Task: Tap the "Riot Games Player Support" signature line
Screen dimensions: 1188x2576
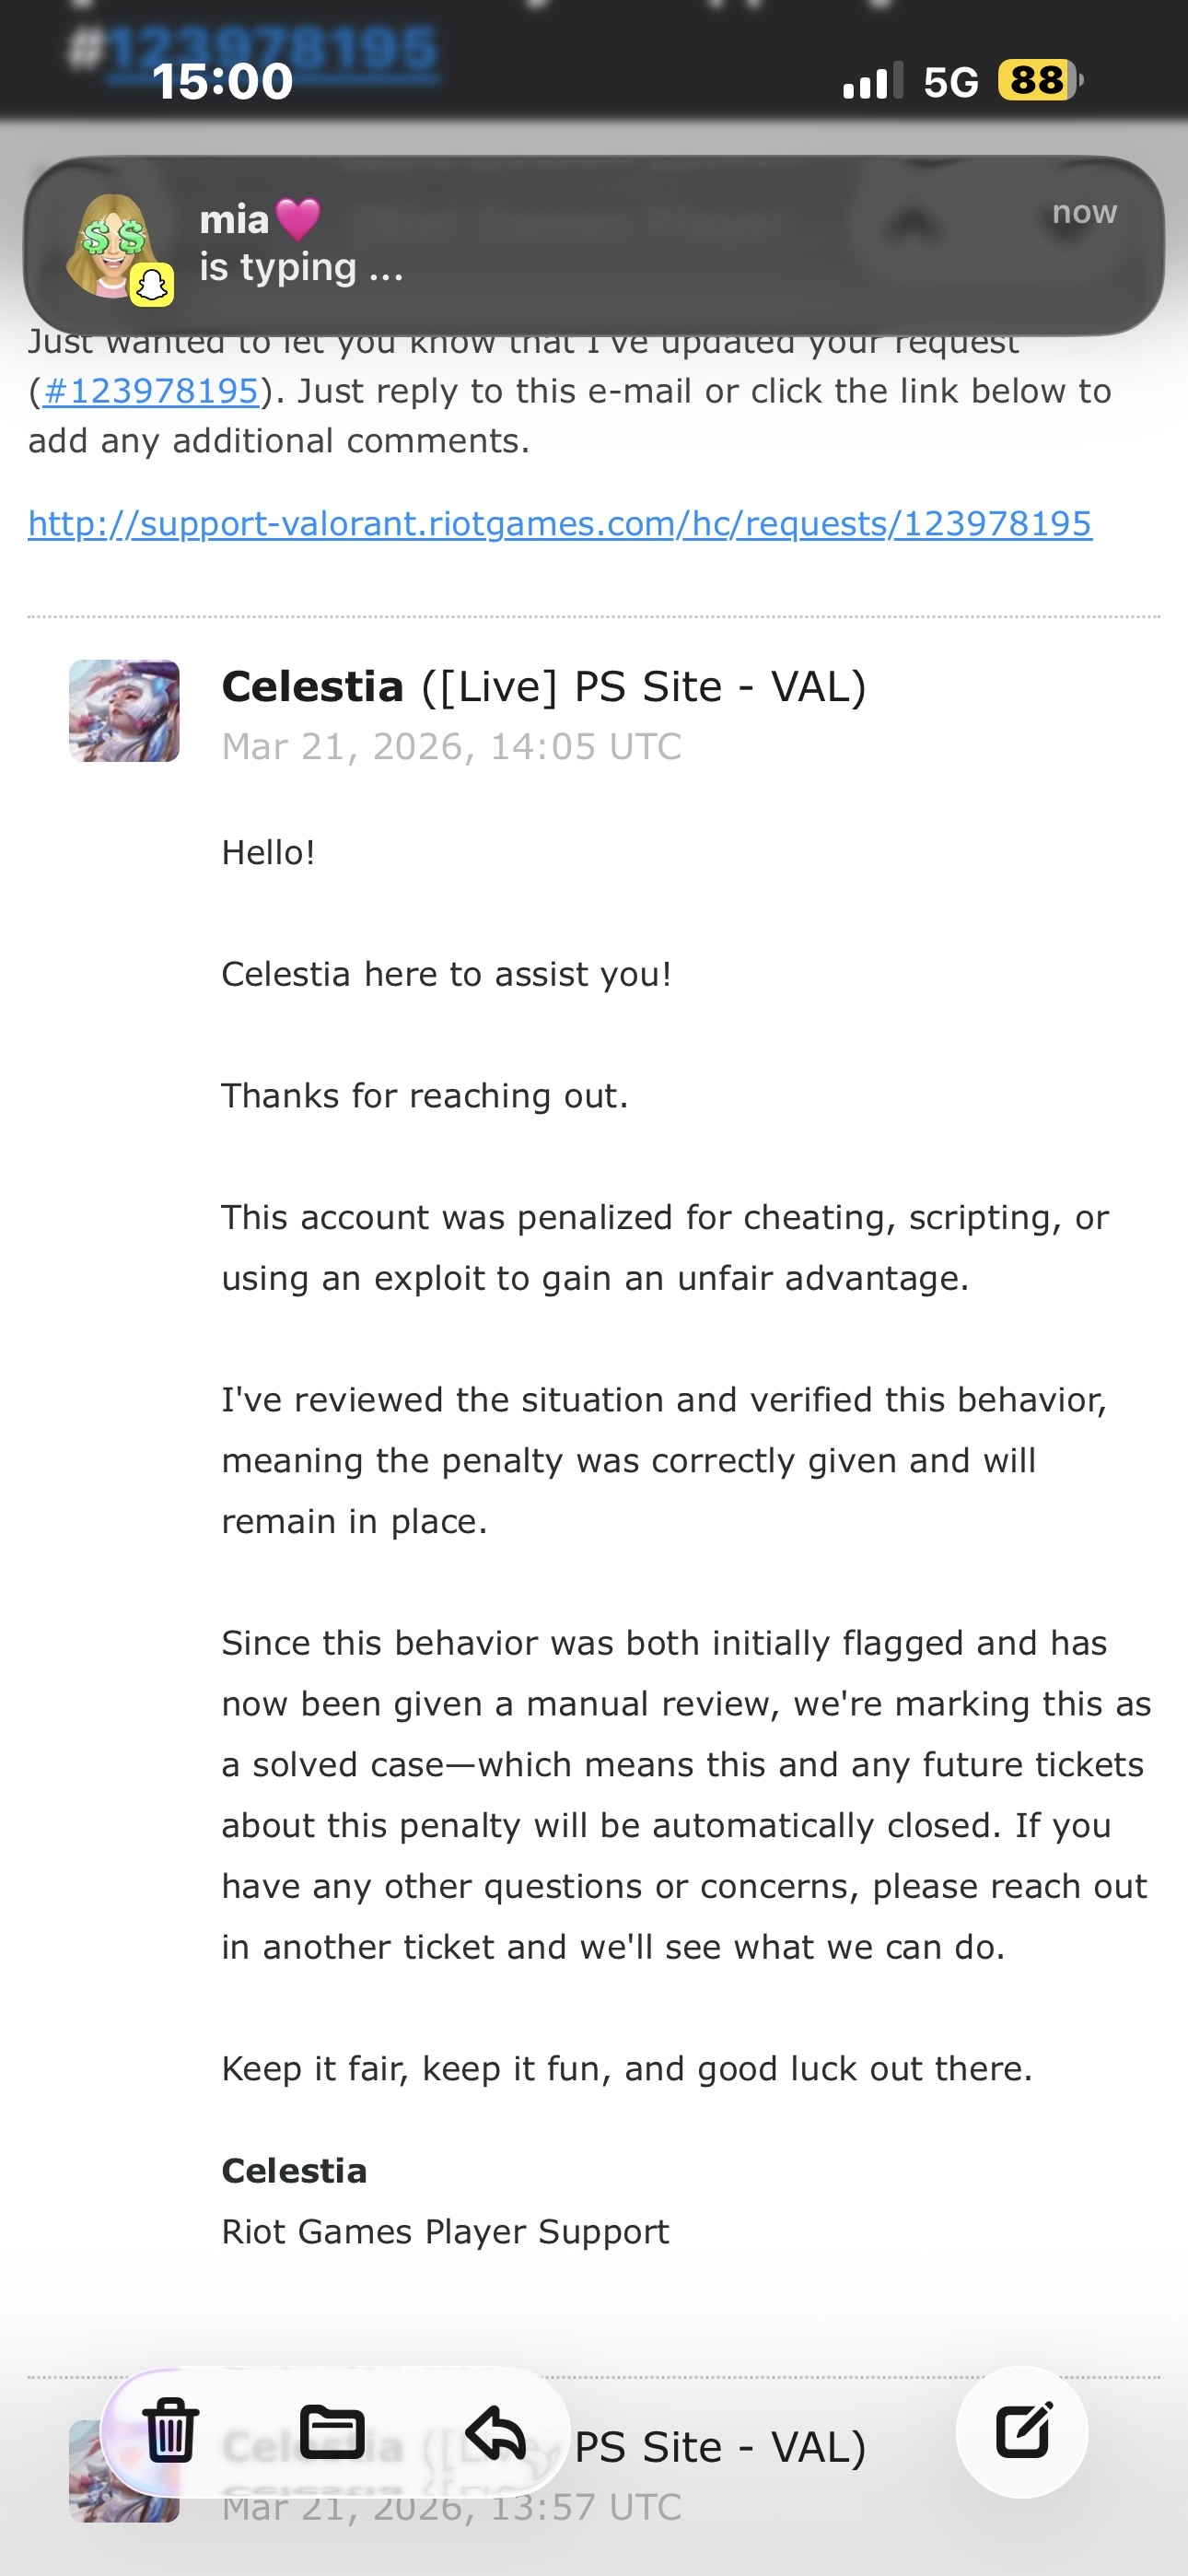Action: click(445, 2232)
